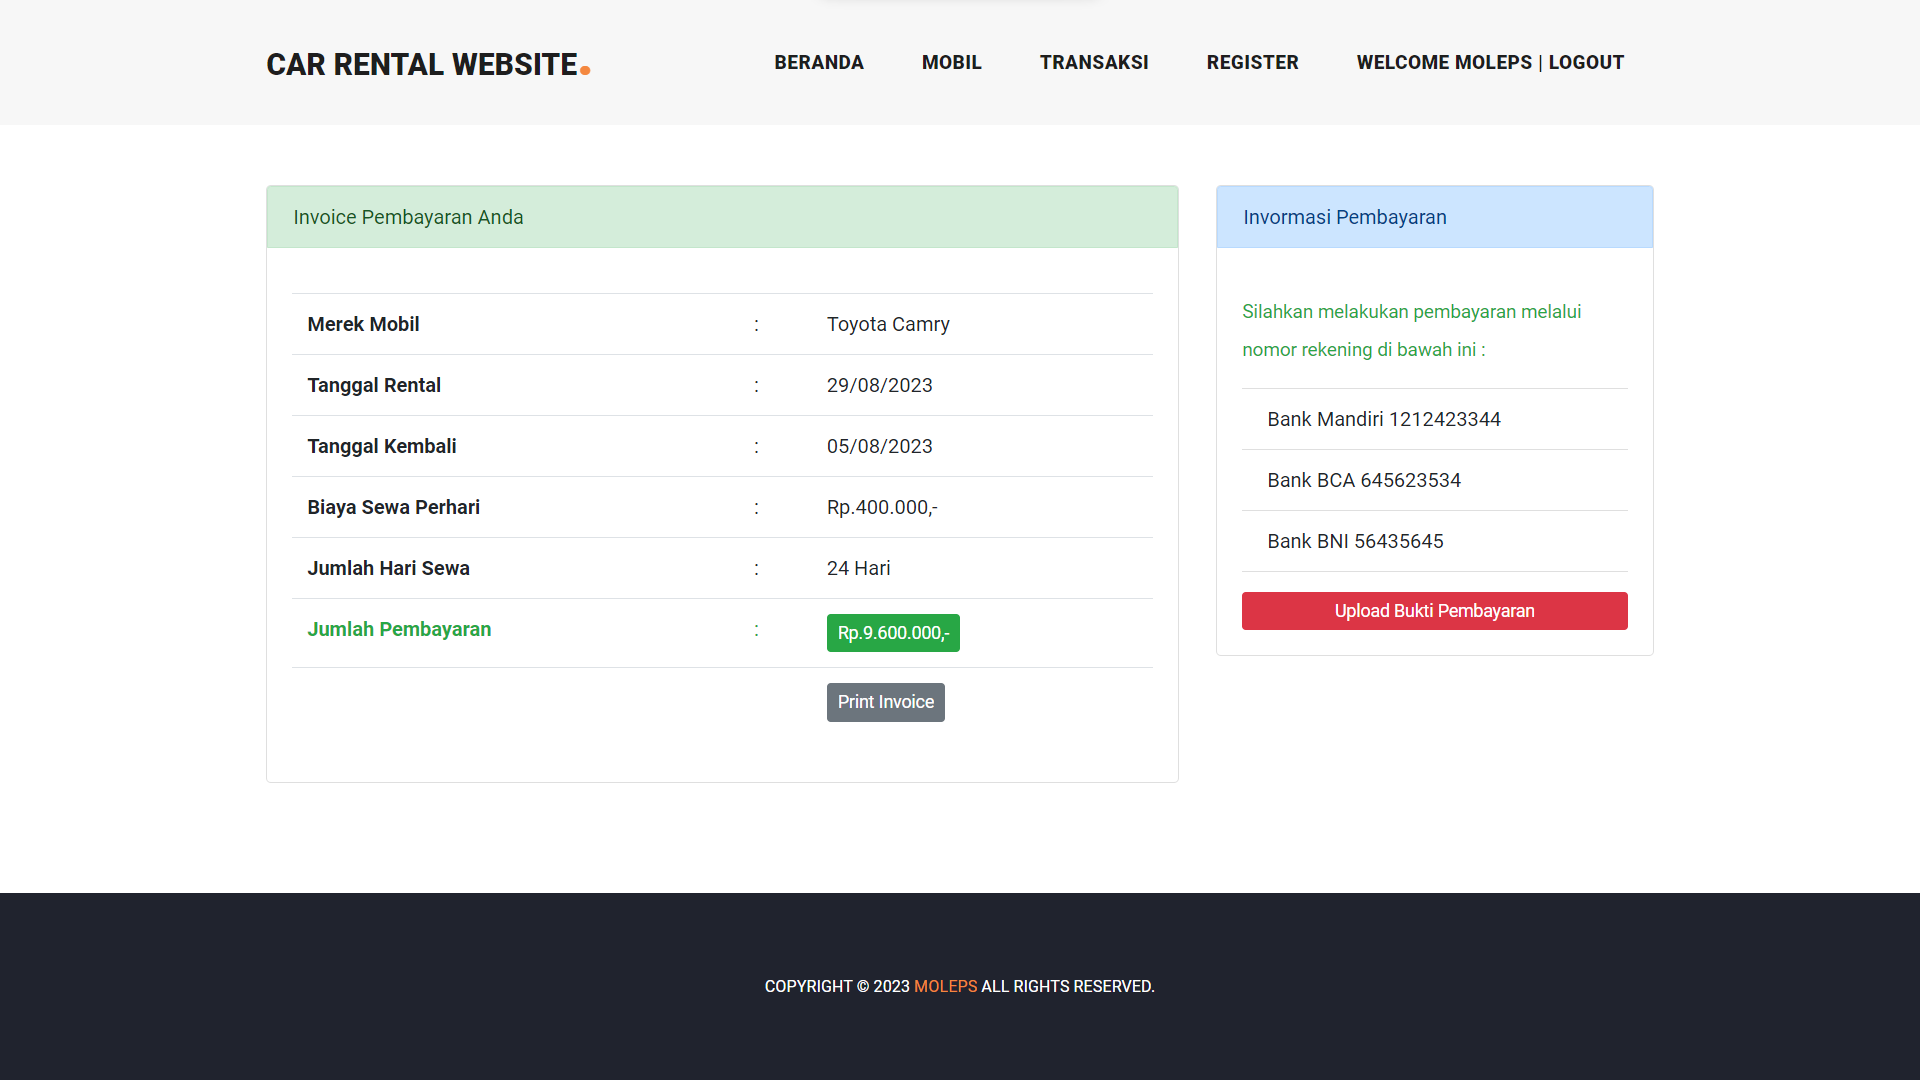Select the Bank BCA 645623534 row

[1435, 480]
